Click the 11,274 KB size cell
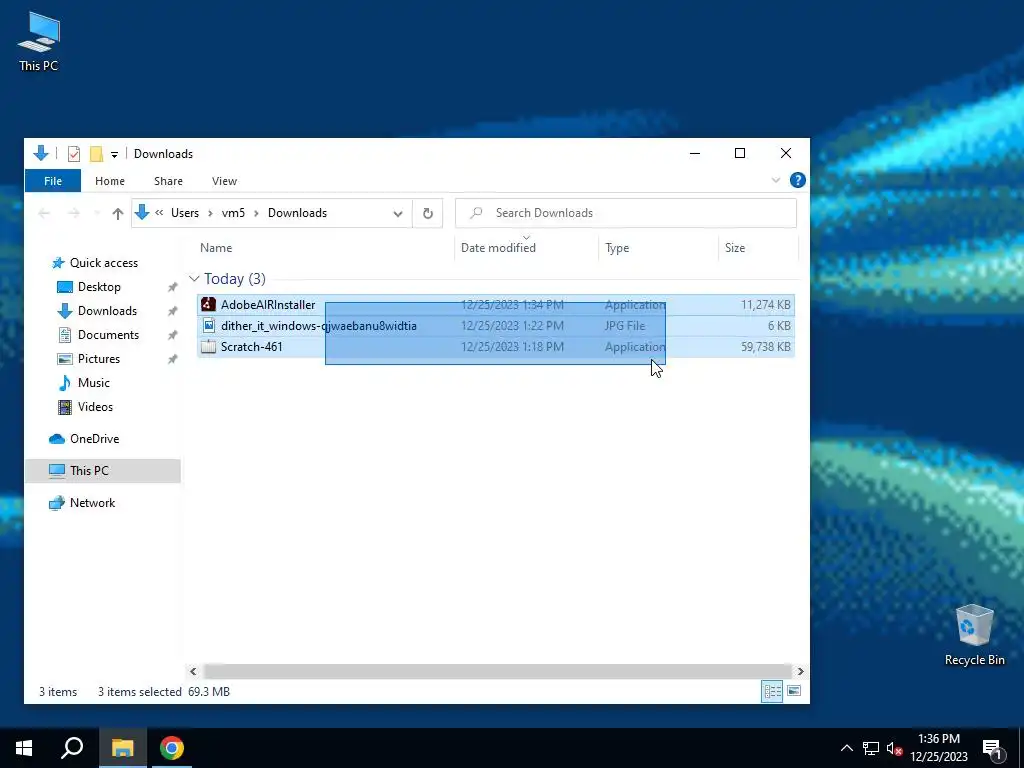The height and width of the screenshot is (768, 1024). (x=765, y=305)
